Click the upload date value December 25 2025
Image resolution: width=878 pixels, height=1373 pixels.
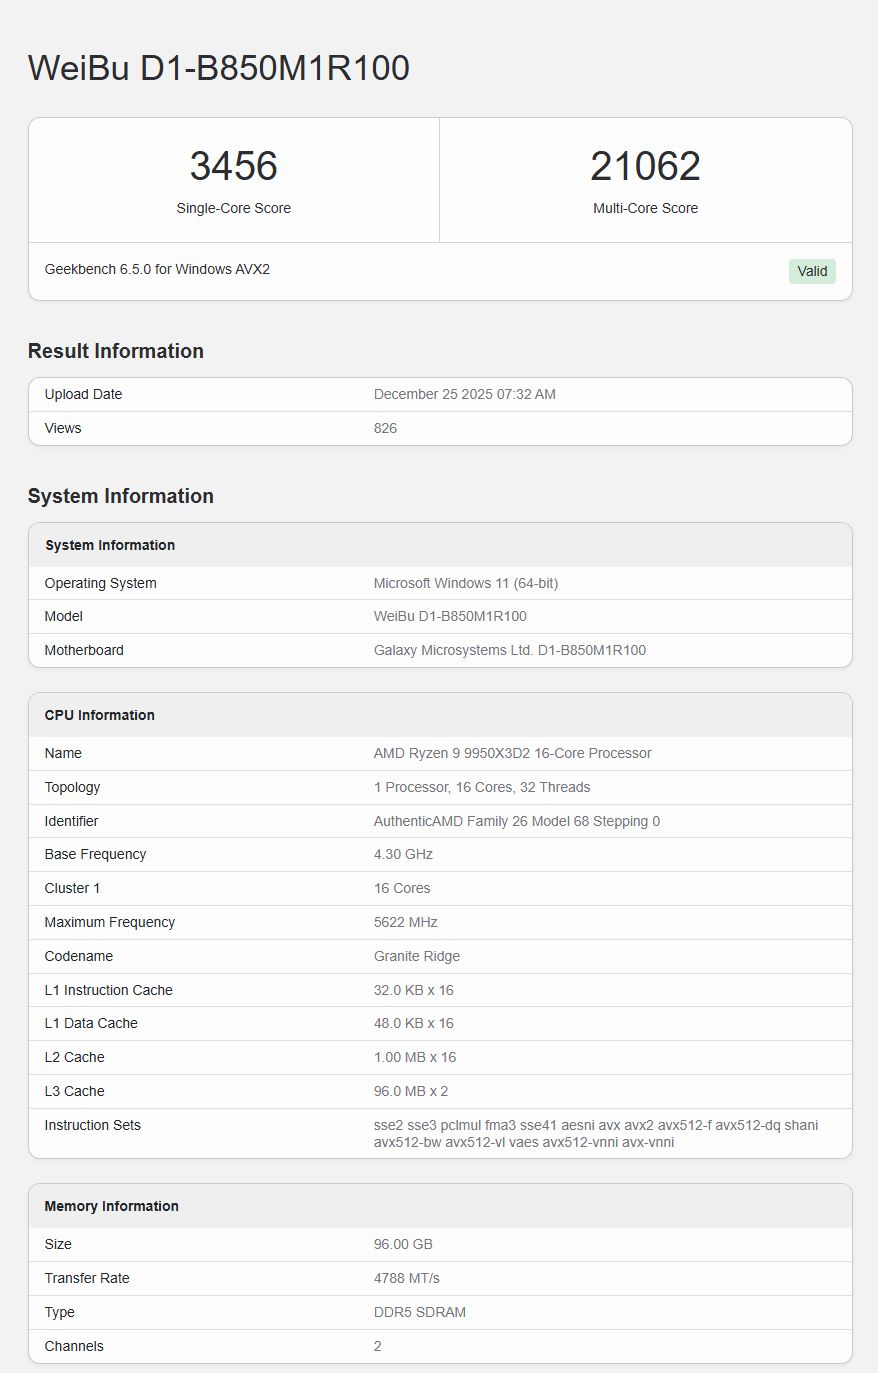pos(464,394)
